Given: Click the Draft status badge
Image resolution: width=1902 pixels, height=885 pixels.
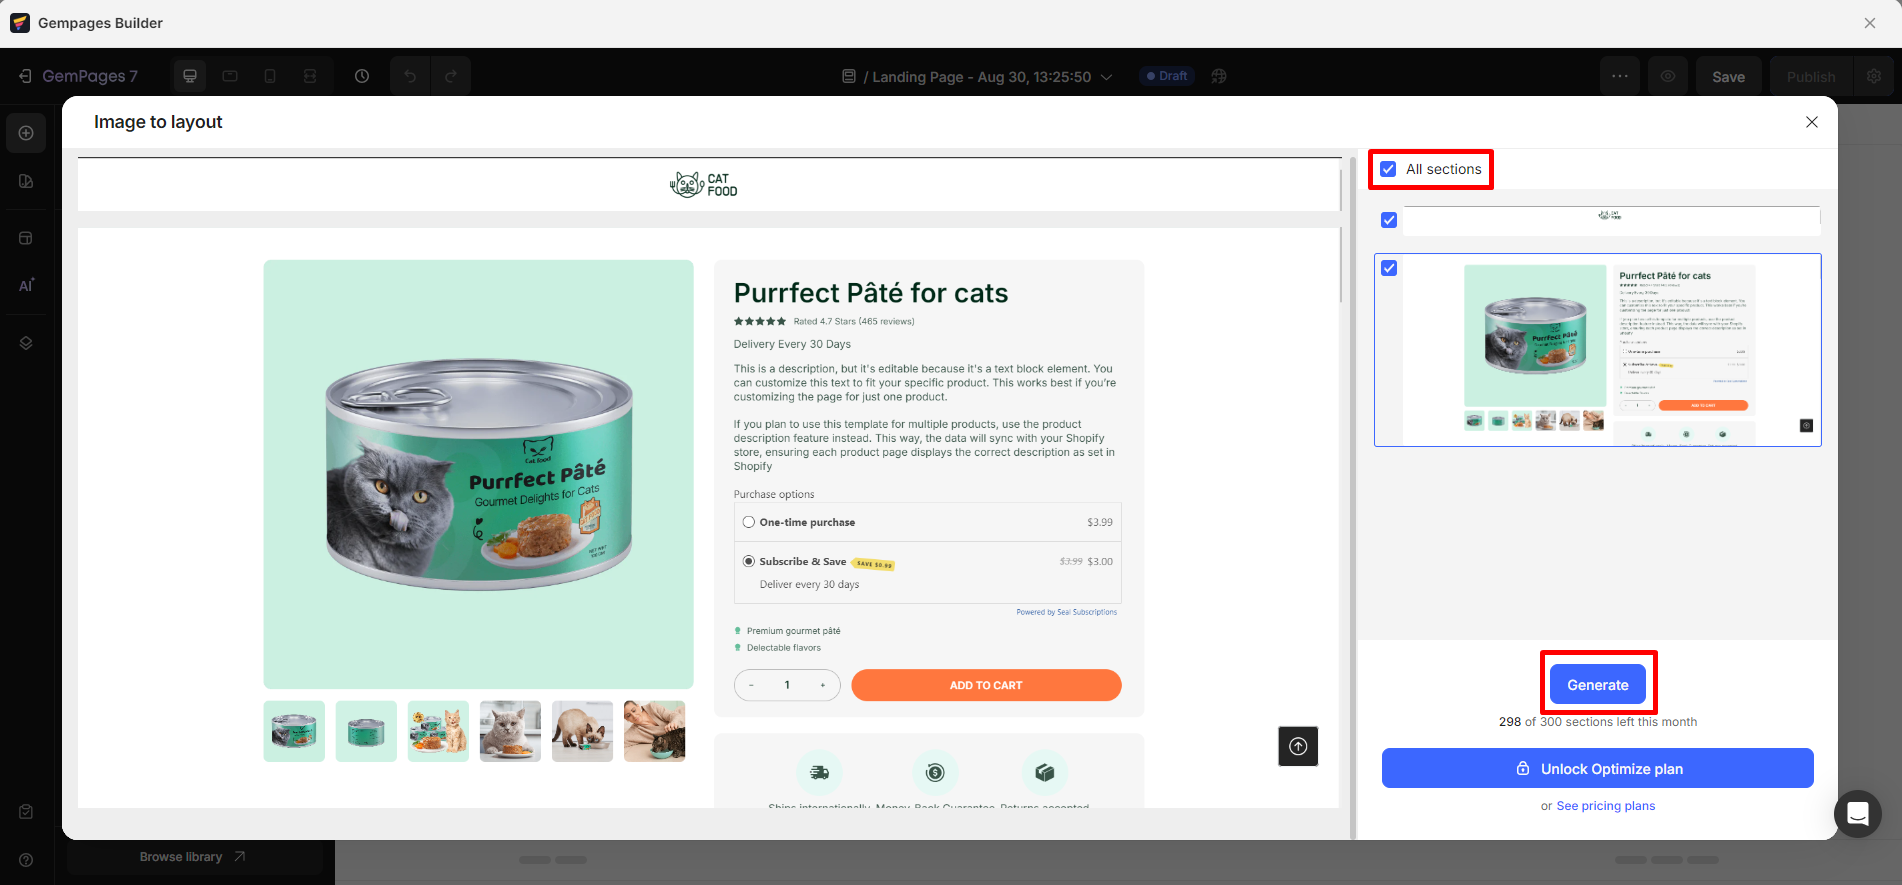Looking at the screenshot, I should [1166, 75].
